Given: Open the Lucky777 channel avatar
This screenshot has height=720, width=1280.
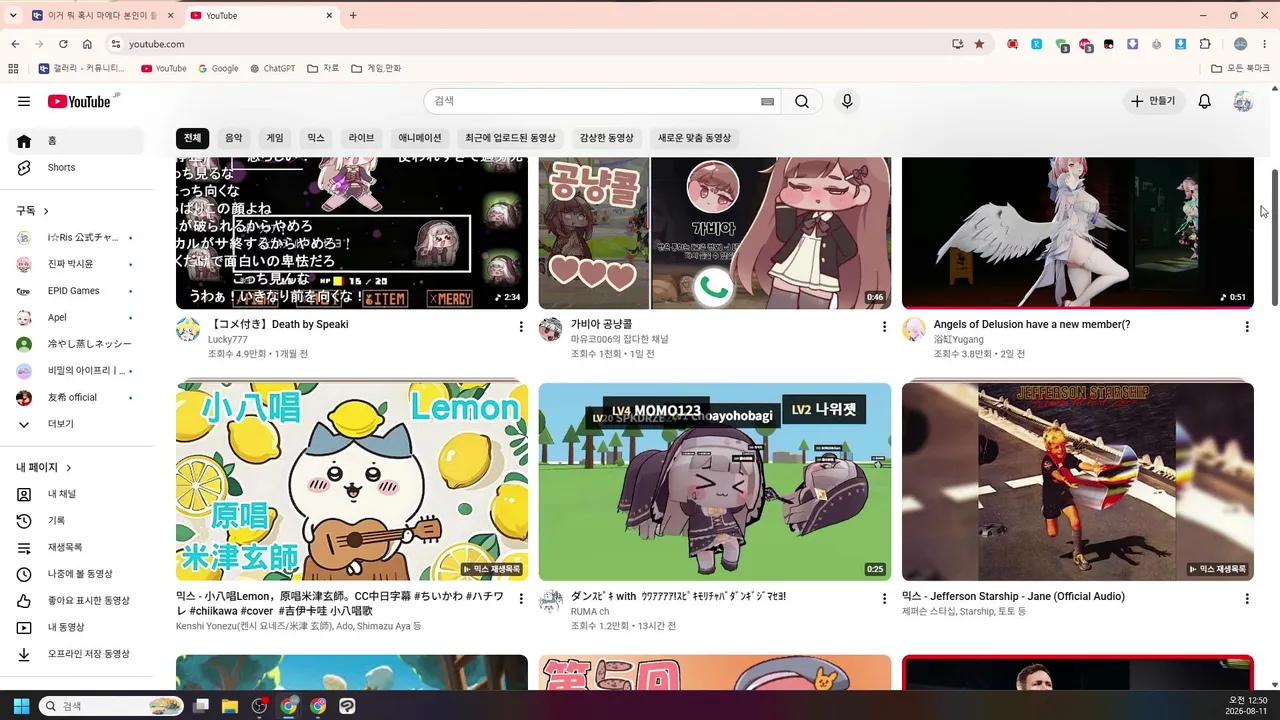Looking at the screenshot, I should click(188, 330).
